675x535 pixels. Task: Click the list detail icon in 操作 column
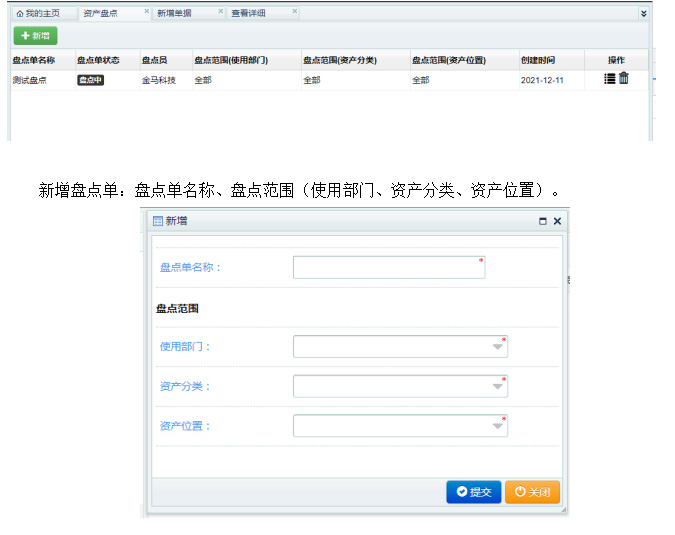(x=610, y=79)
